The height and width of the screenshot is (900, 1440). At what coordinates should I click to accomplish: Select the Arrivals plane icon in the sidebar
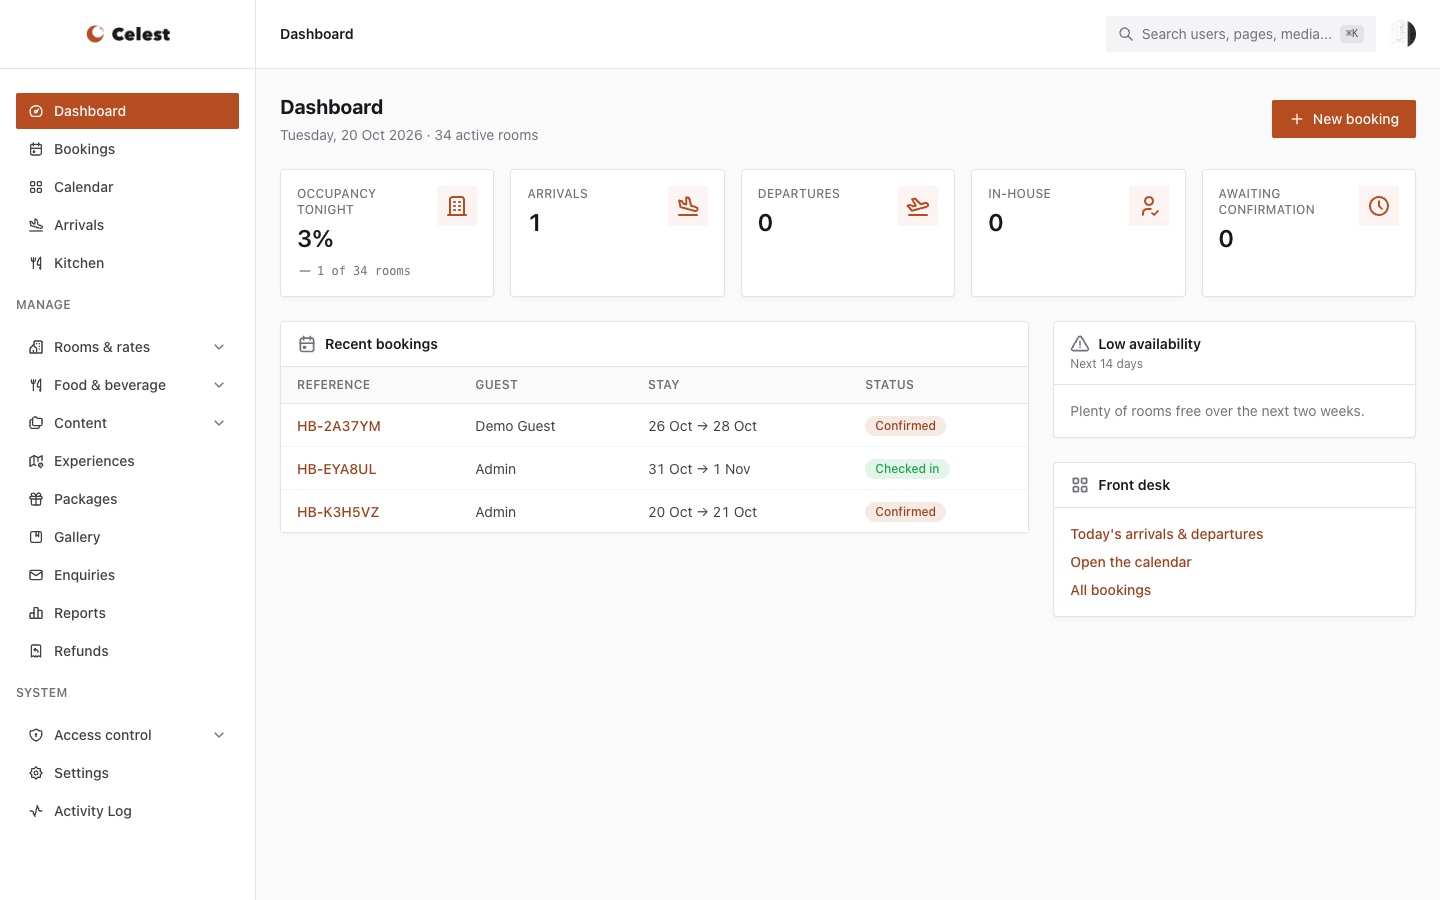click(x=36, y=225)
